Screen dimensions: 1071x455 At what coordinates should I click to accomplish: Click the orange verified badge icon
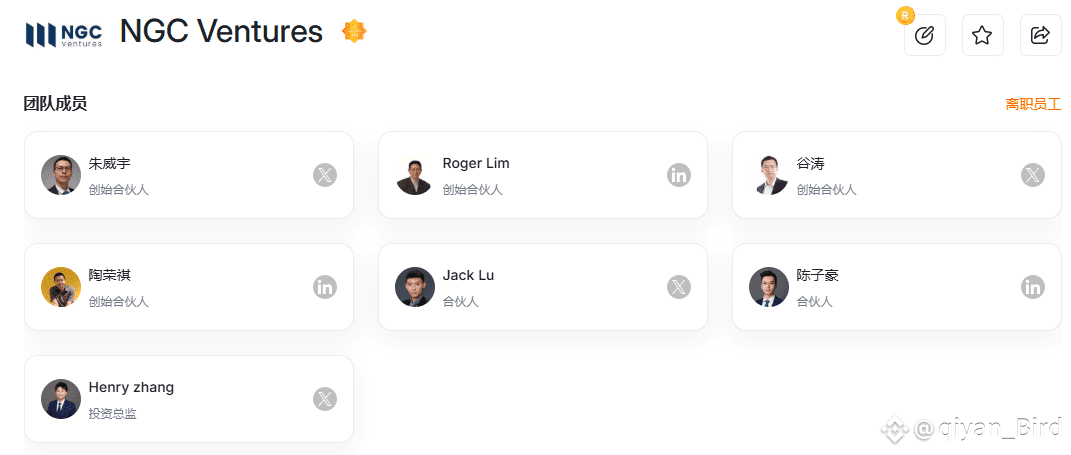[x=354, y=32]
